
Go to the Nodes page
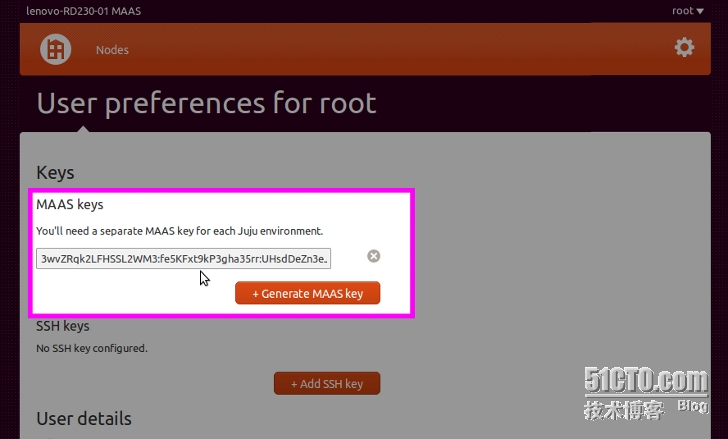point(112,50)
